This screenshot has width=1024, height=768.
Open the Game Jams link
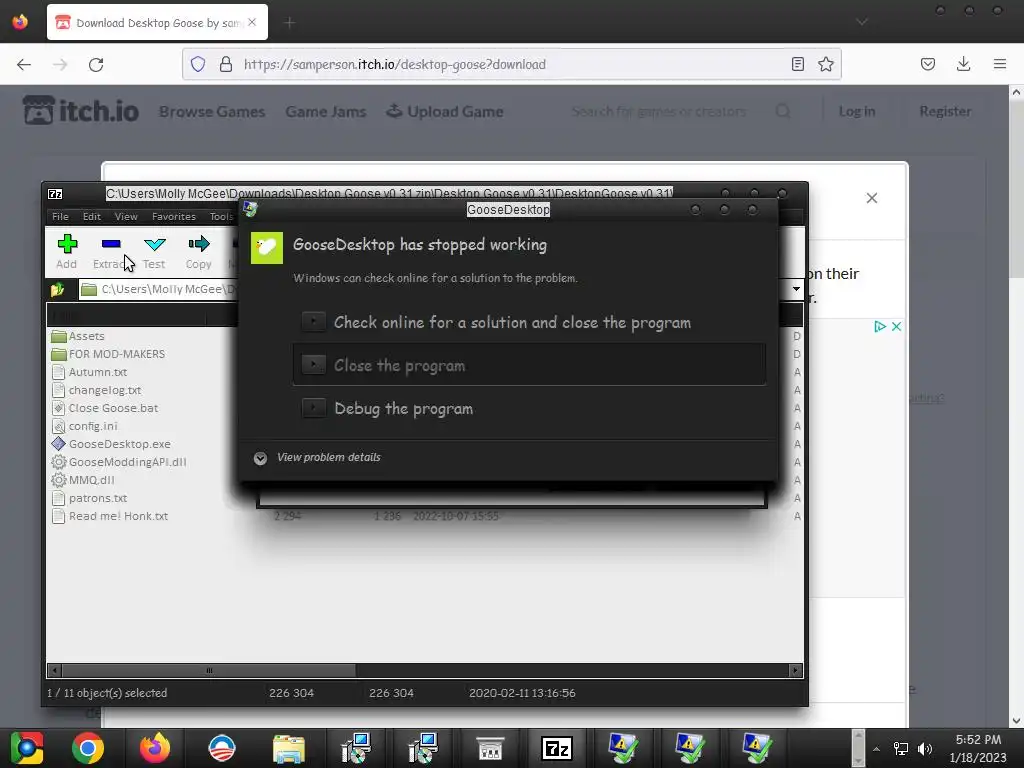coord(325,112)
